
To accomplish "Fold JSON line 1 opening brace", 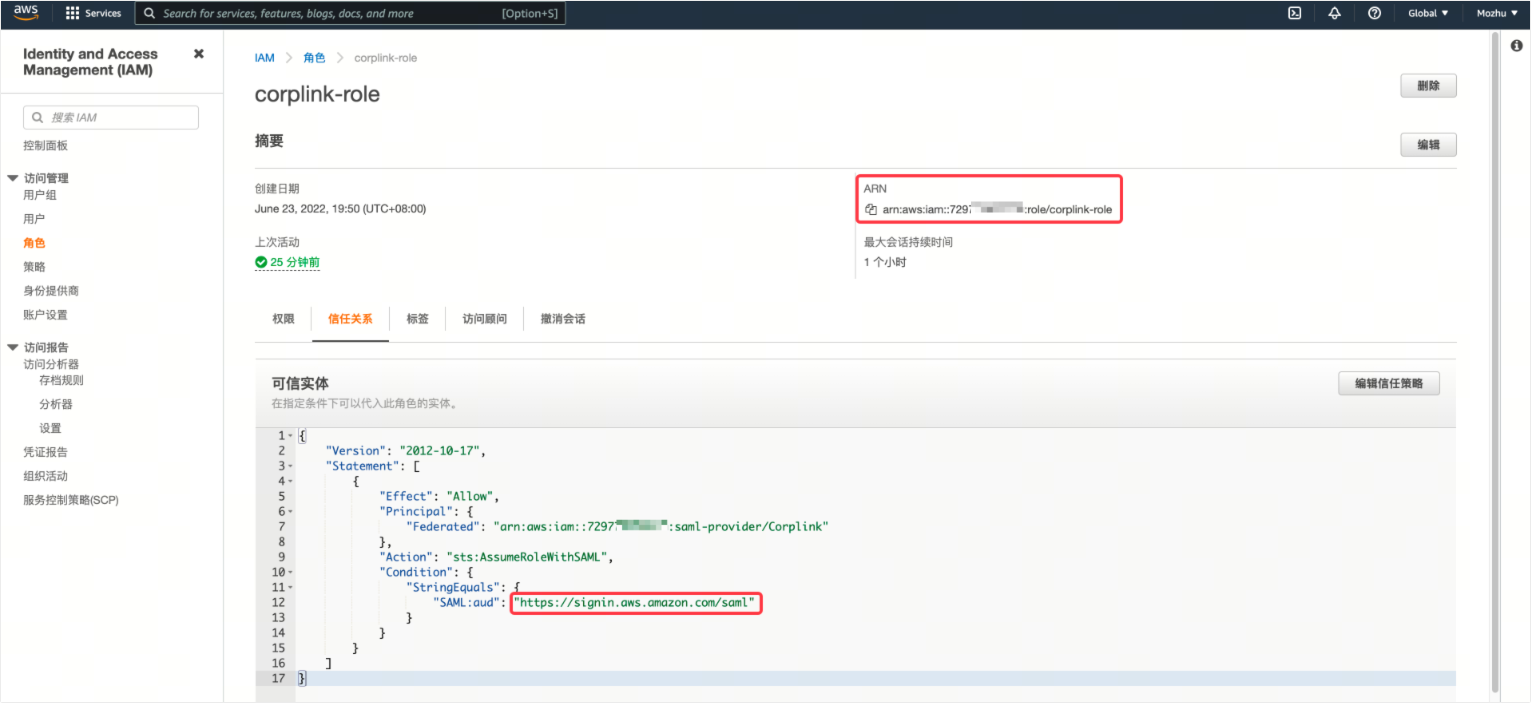I will click(x=291, y=436).
